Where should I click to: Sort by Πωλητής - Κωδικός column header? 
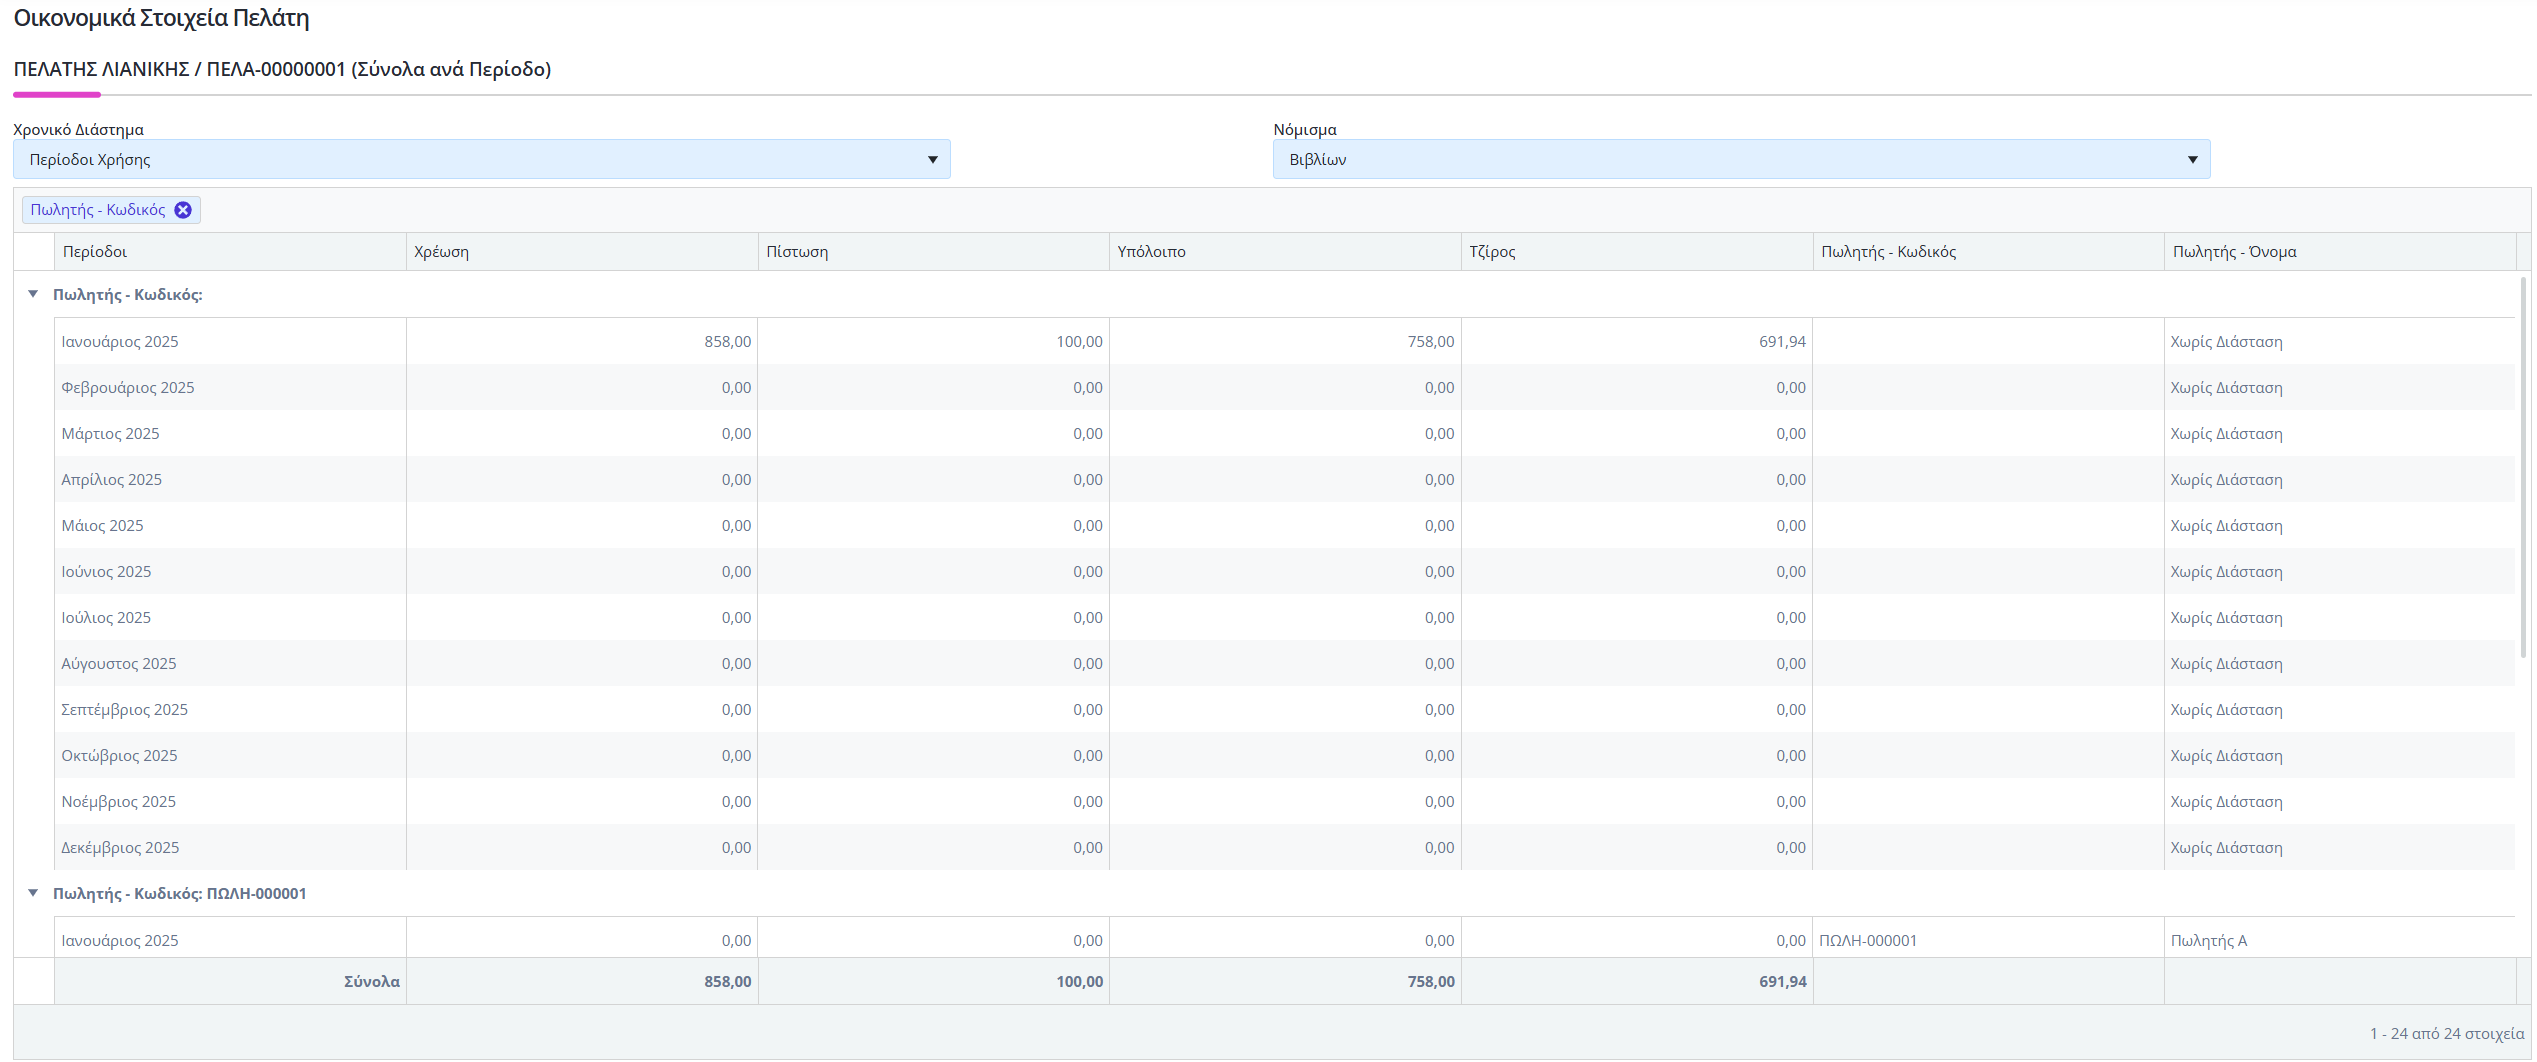tap(1989, 252)
